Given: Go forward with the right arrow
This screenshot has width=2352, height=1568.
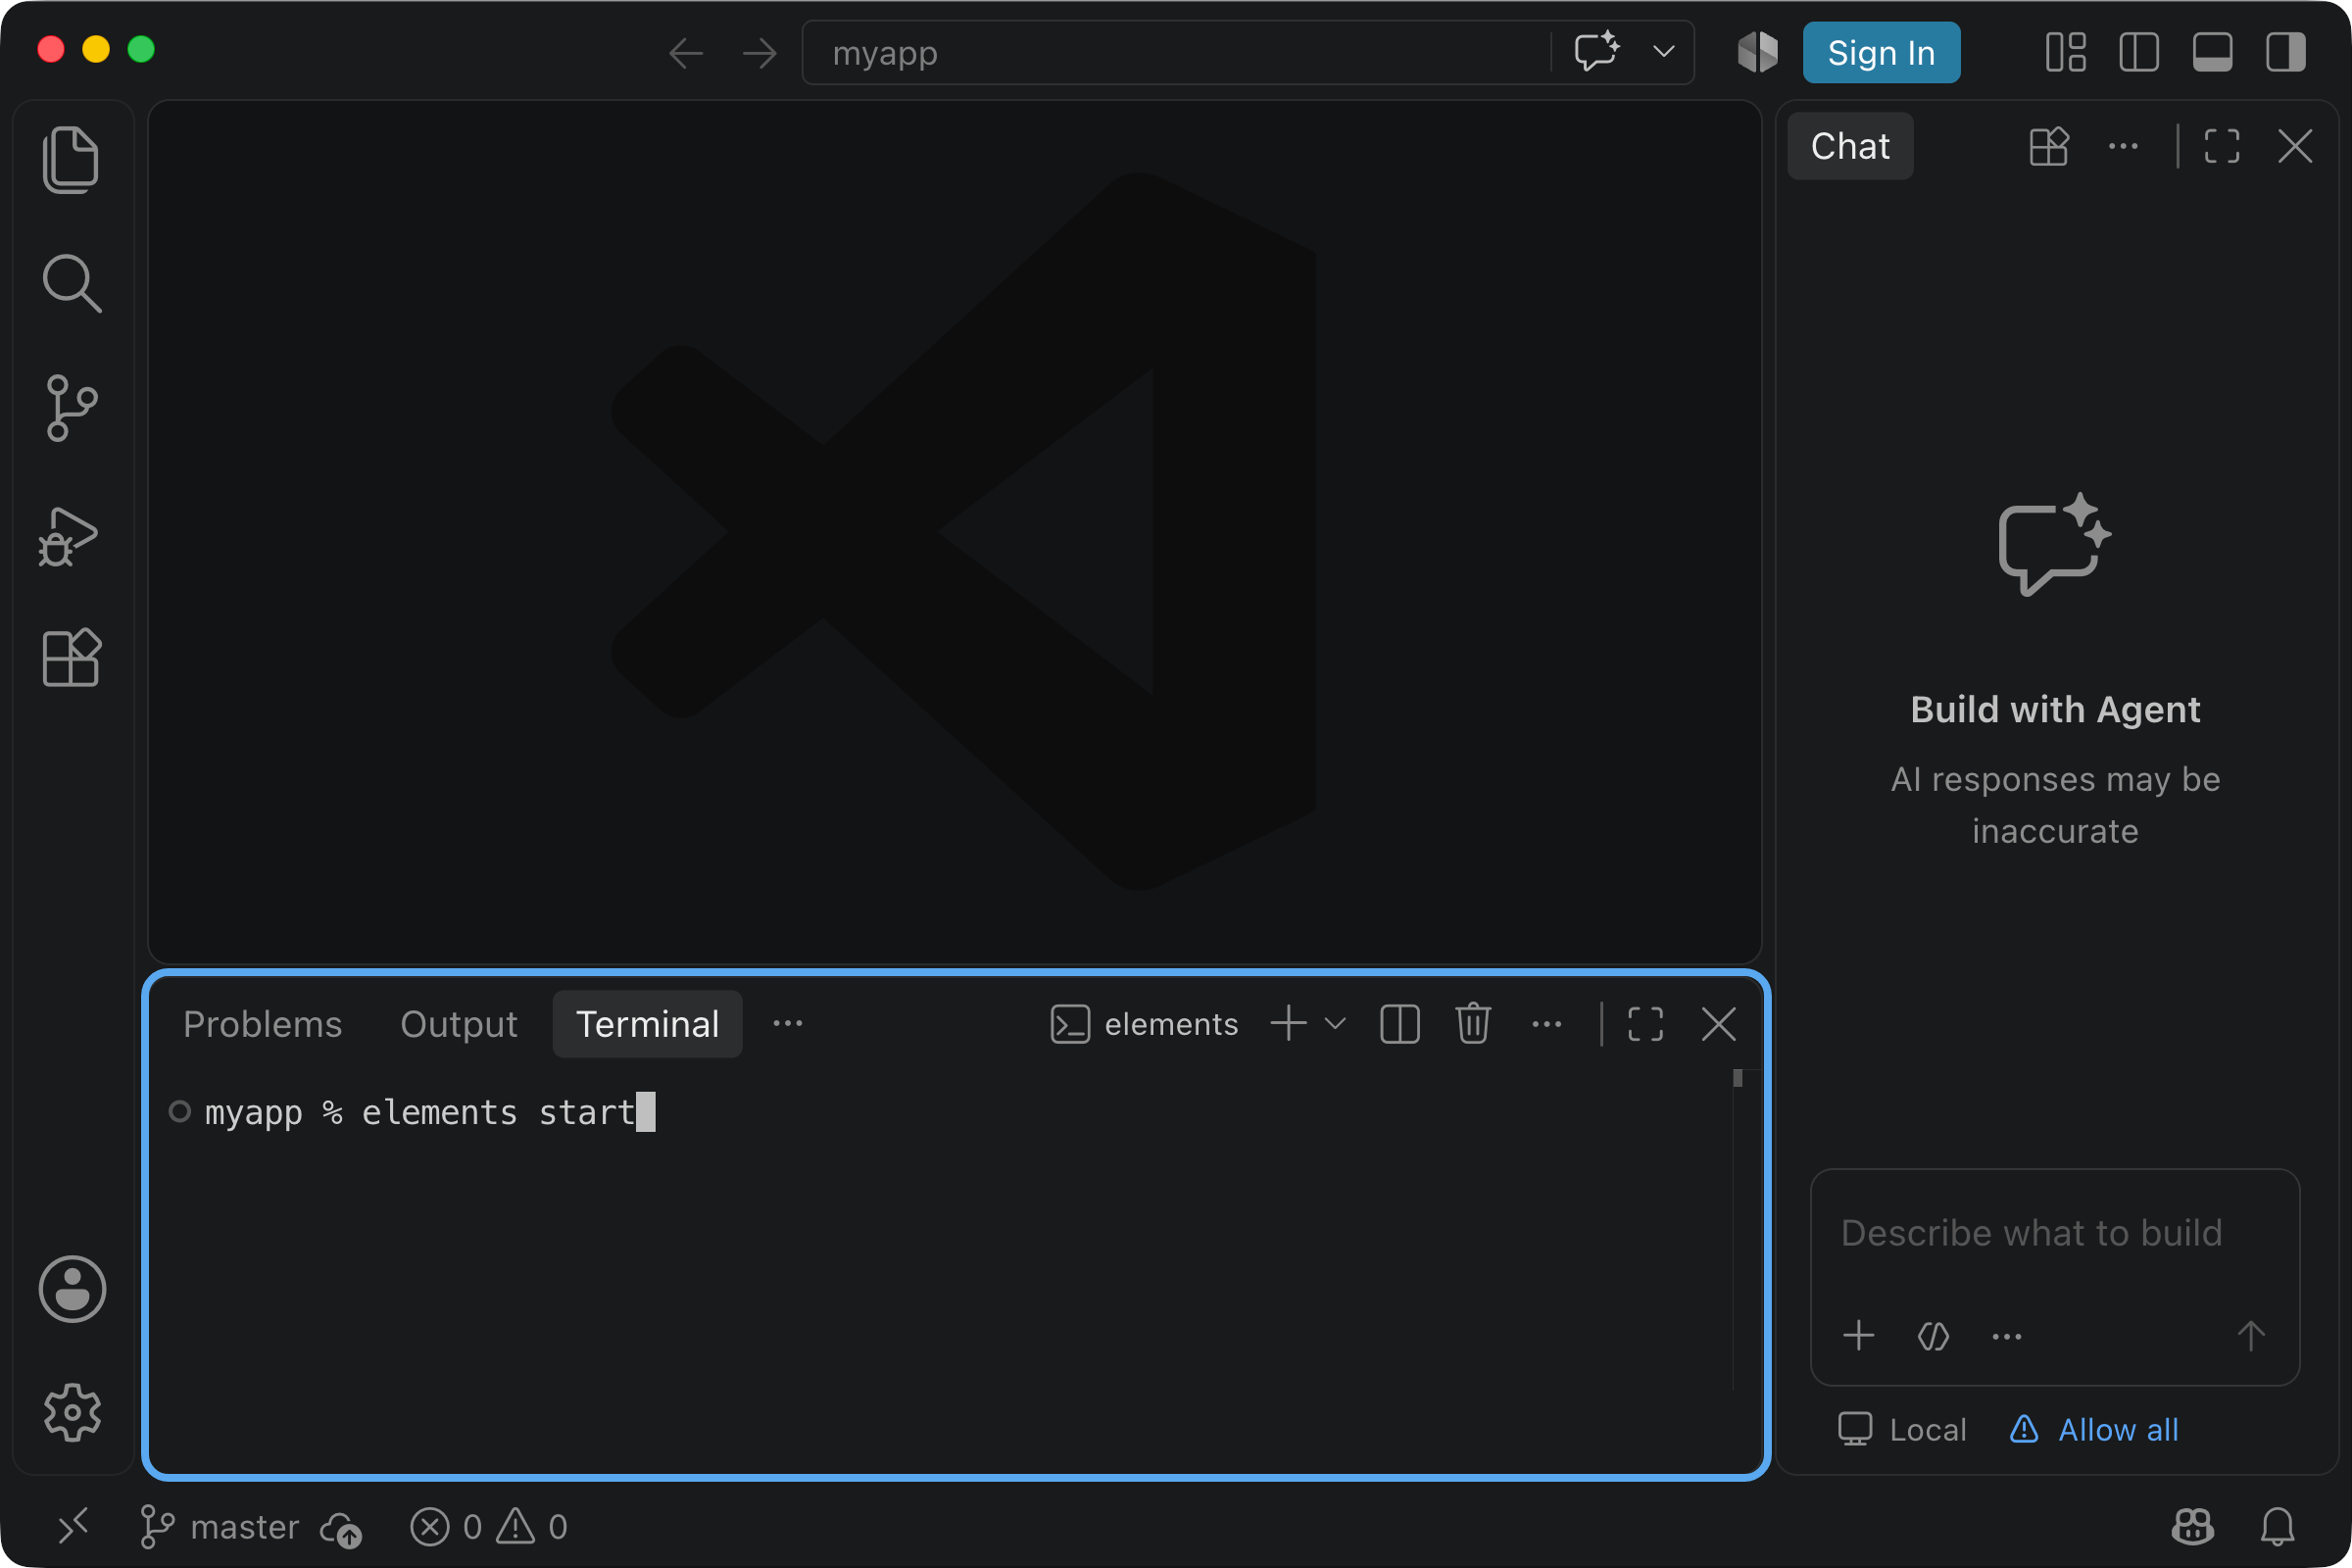Looking at the screenshot, I should pos(760,53).
